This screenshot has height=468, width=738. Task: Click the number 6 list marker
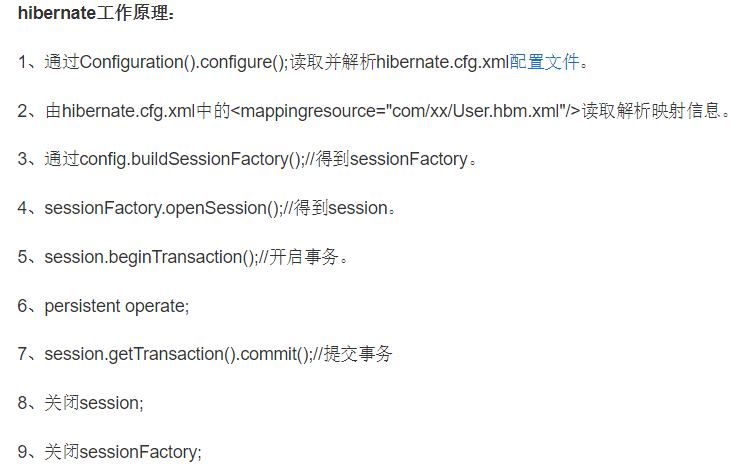coord(23,306)
